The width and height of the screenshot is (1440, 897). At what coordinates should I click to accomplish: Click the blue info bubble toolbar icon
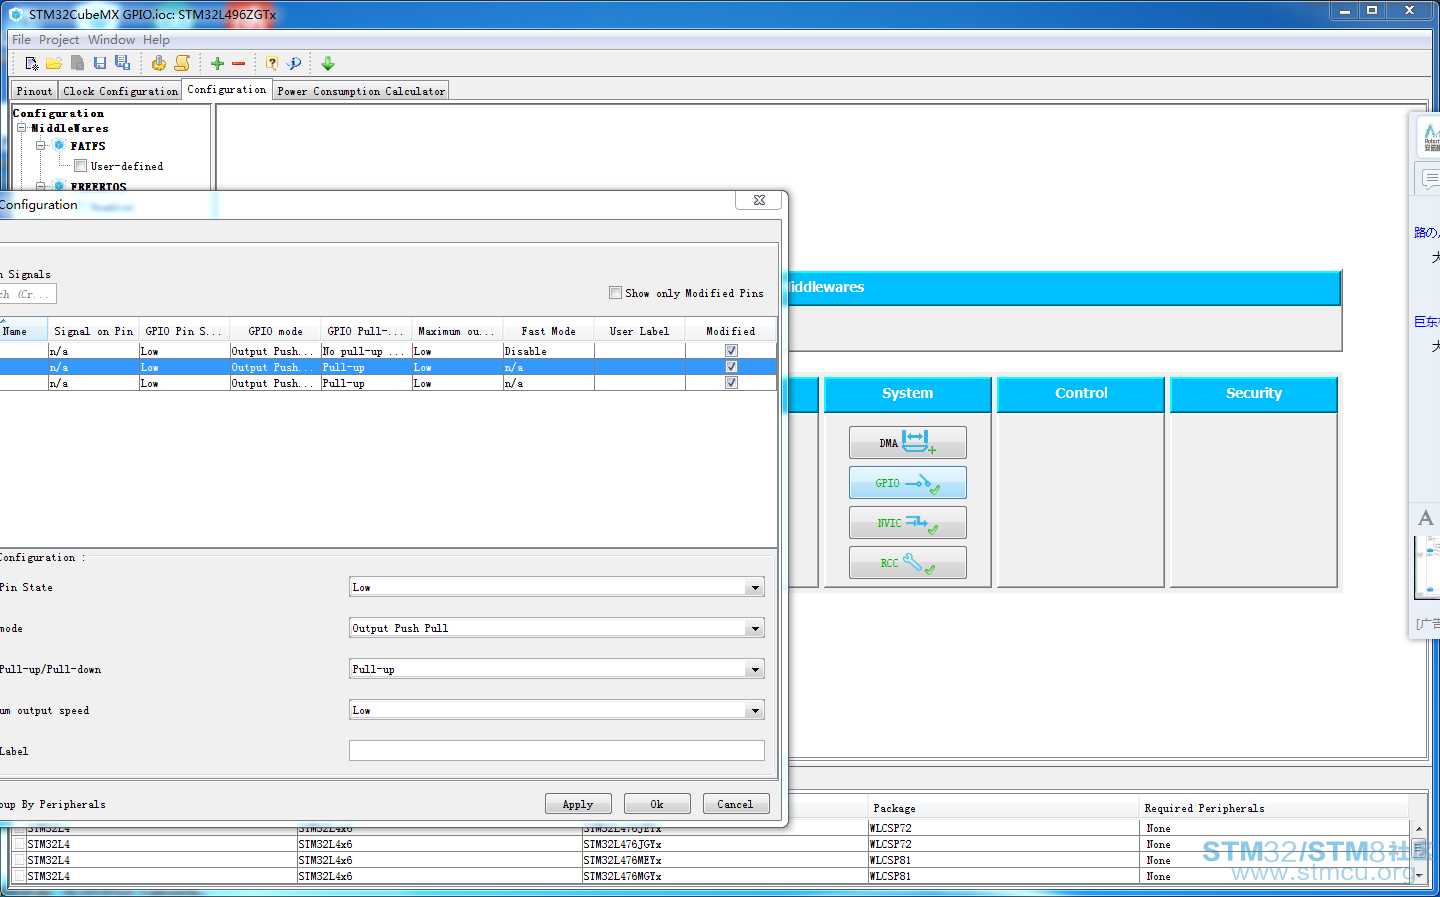(x=294, y=63)
